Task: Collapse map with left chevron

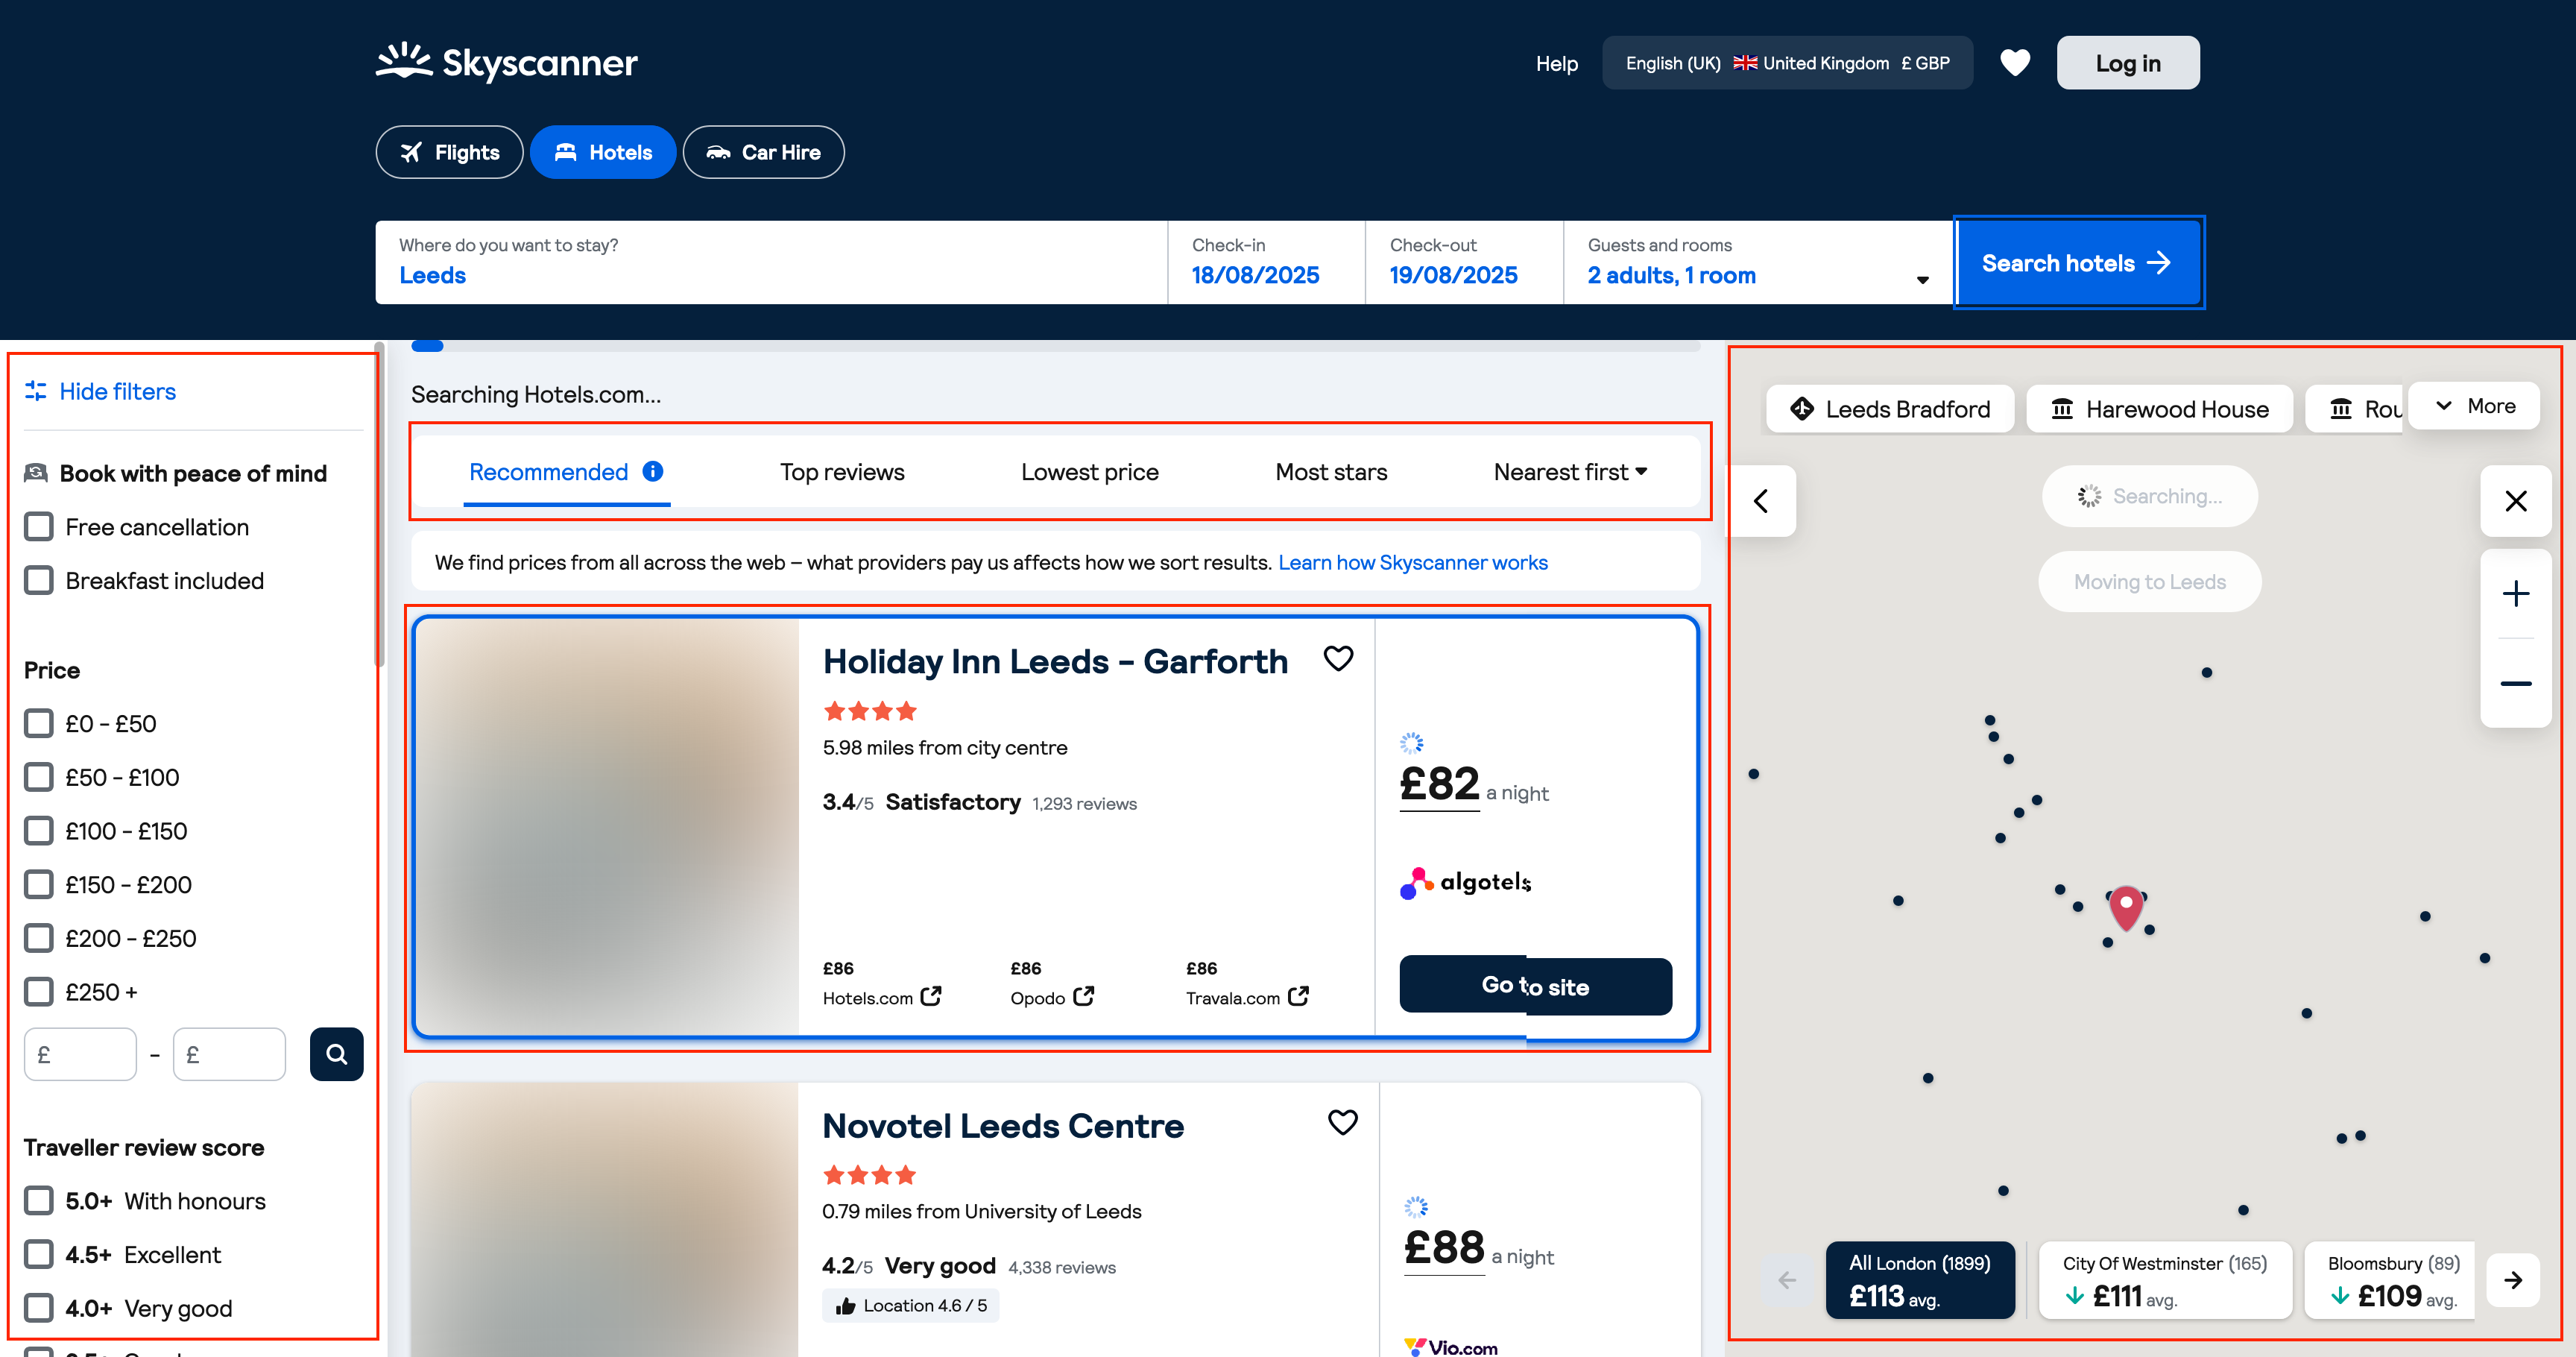Action: coord(1762,500)
